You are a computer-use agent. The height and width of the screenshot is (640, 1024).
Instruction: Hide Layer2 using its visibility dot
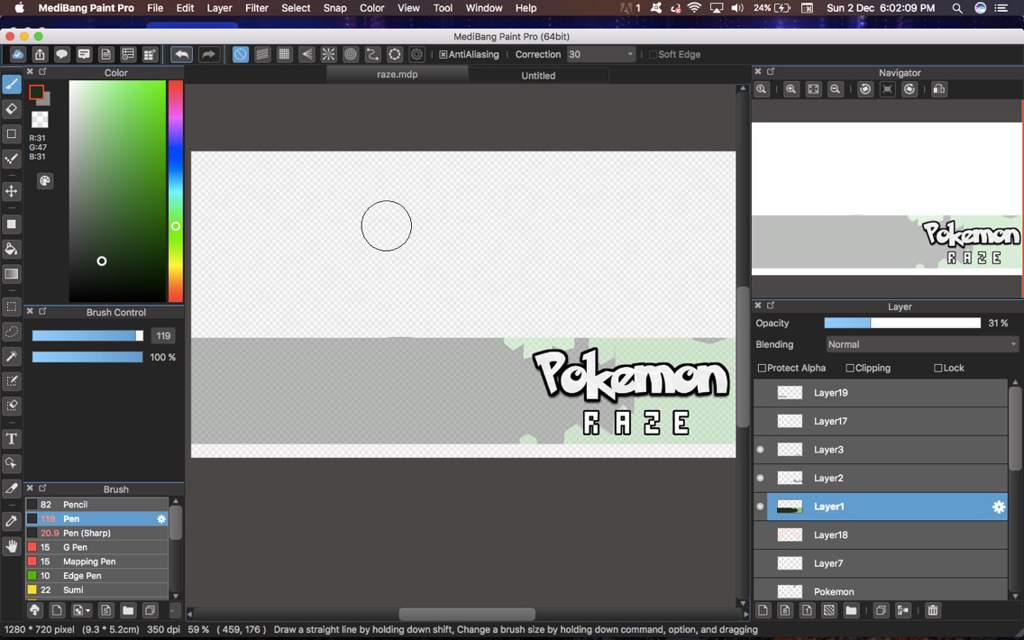click(760, 478)
